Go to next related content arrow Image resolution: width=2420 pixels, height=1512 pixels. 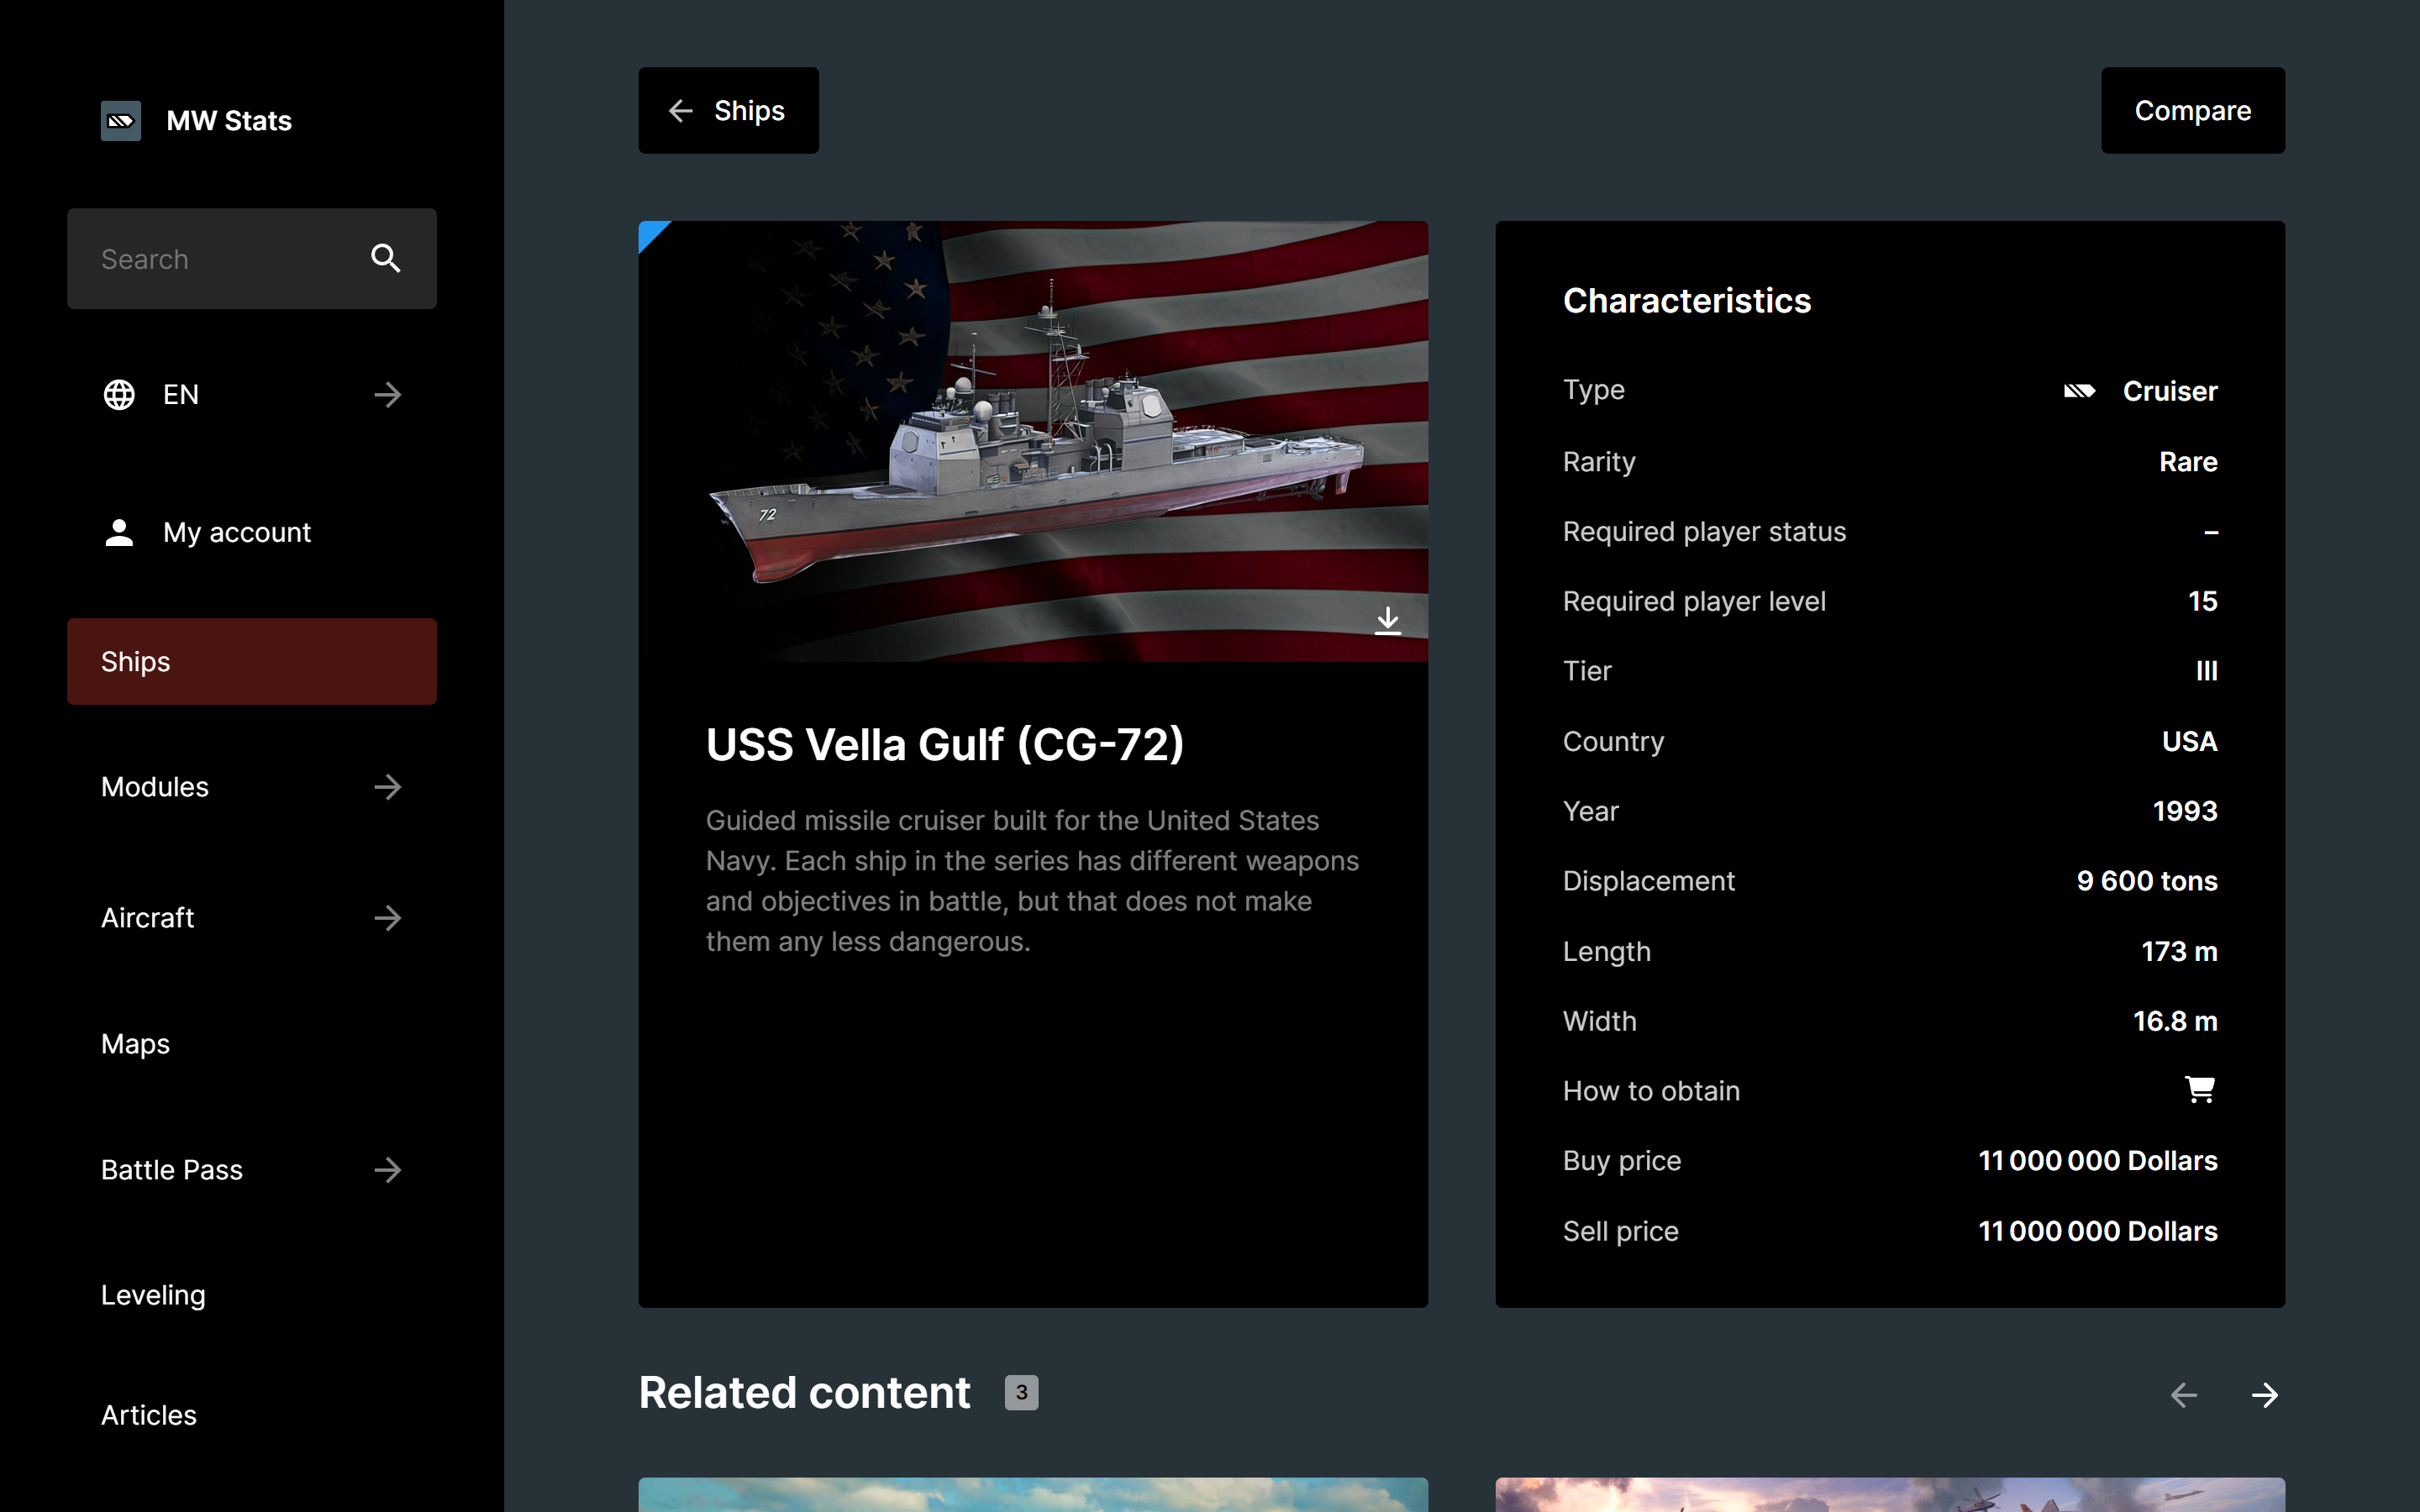[2264, 1395]
